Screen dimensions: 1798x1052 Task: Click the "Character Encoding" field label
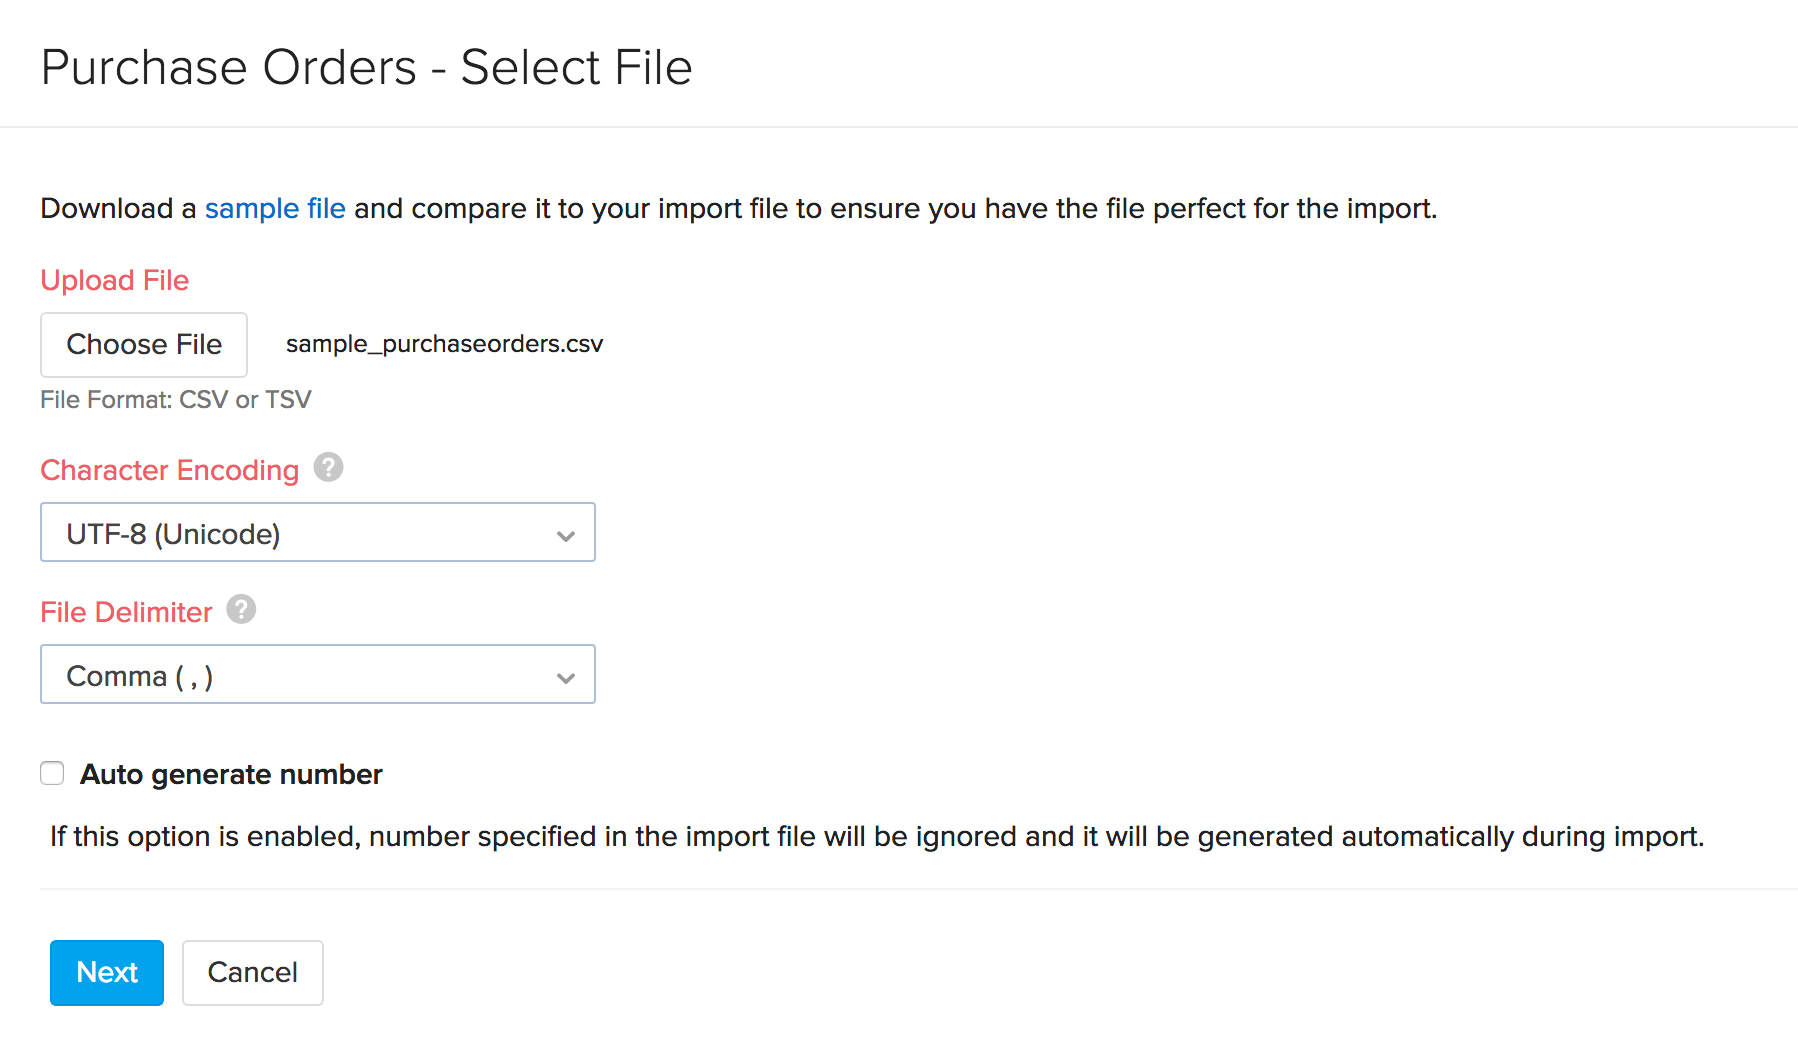[x=169, y=470]
